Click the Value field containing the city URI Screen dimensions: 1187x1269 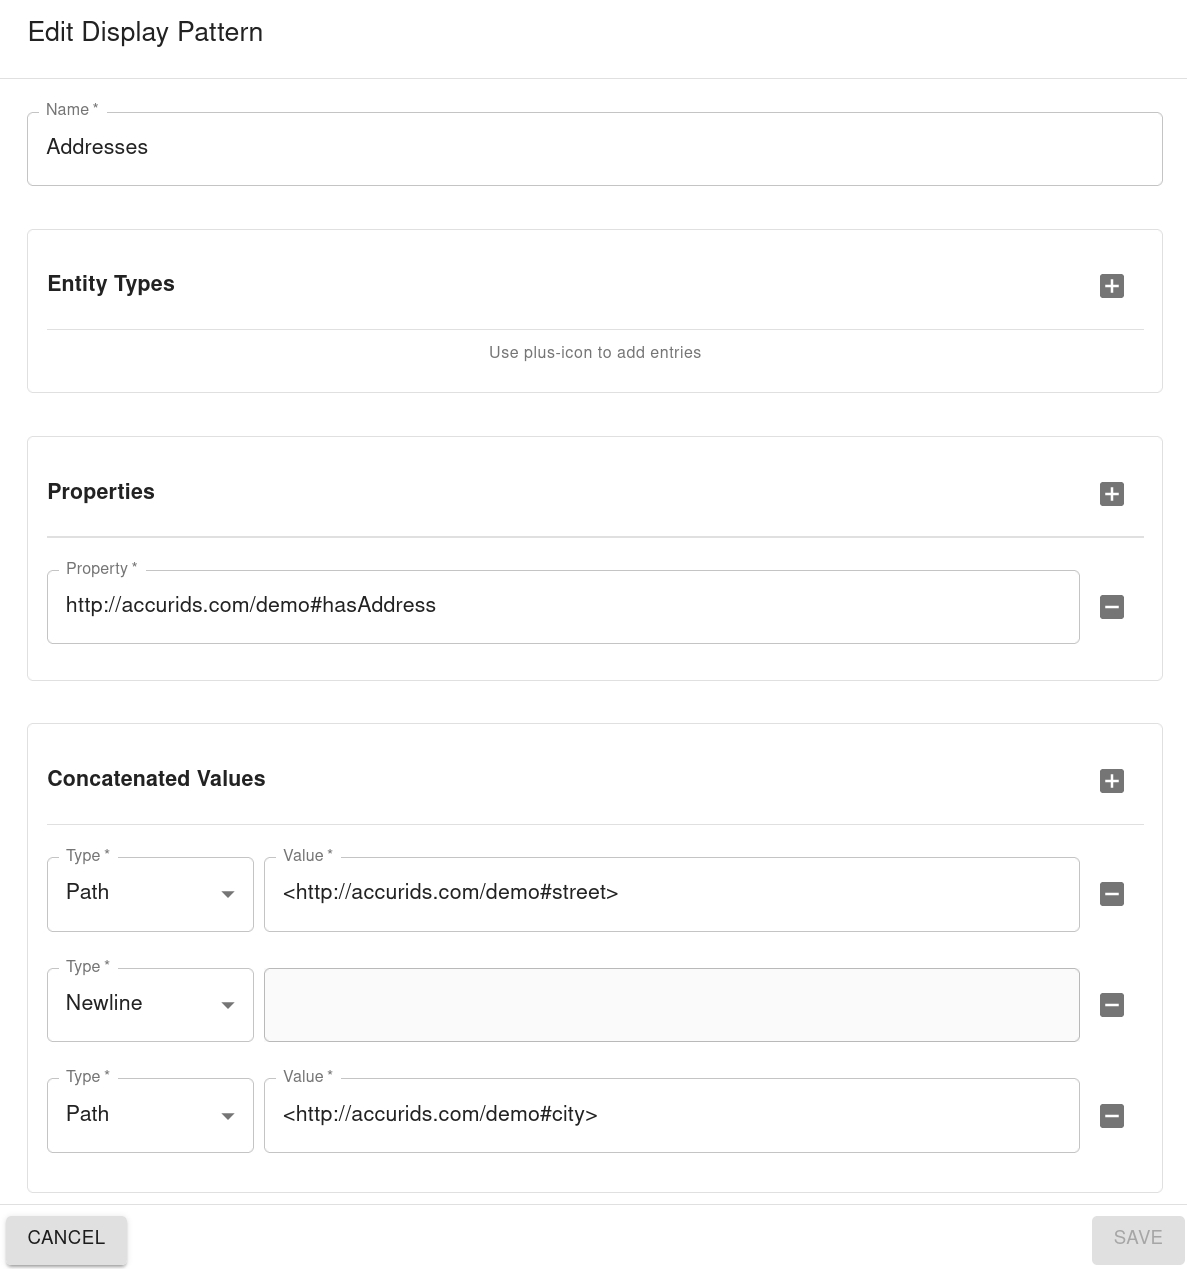[x=671, y=1115]
